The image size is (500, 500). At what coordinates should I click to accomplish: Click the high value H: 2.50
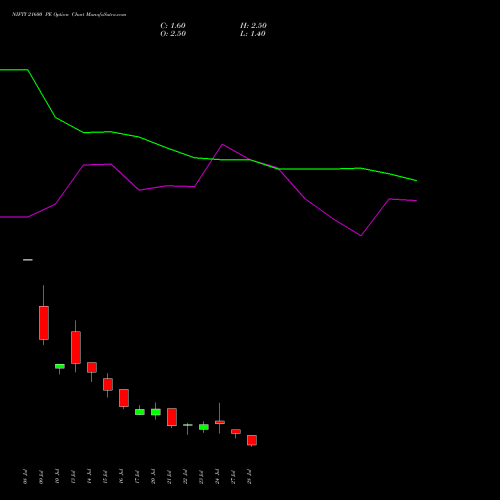point(253,26)
